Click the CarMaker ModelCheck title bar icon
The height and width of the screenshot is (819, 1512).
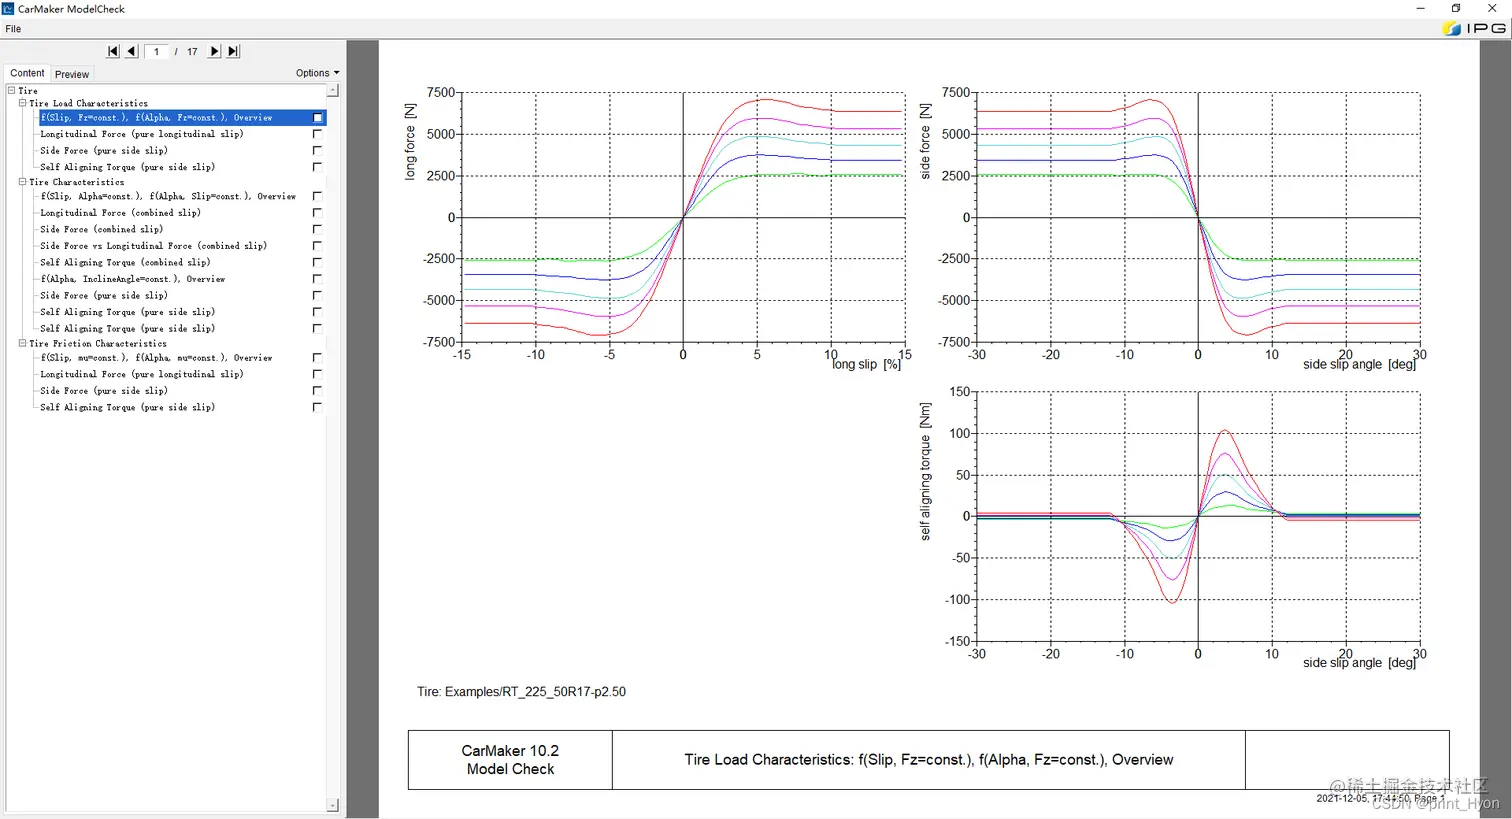[8, 8]
